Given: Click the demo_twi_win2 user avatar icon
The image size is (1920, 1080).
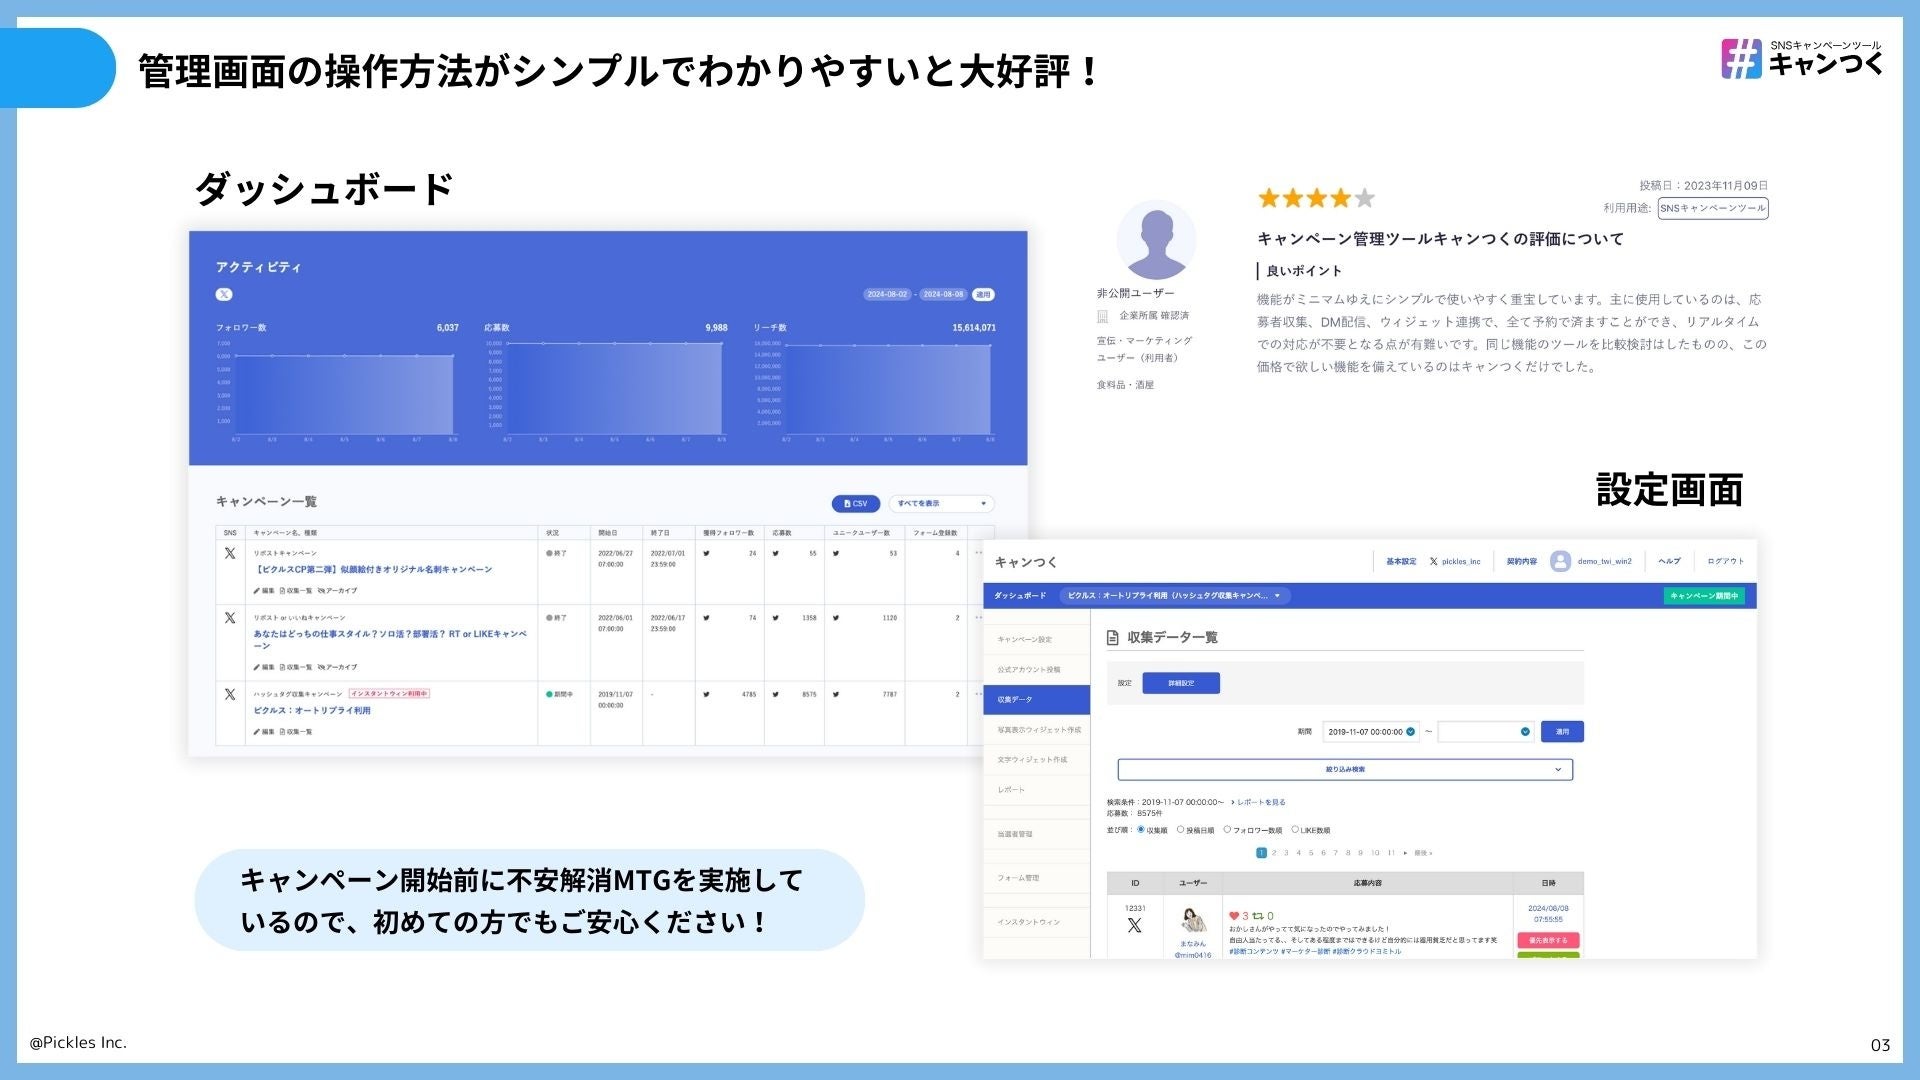Looking at the screenshot, I should click(1559, 562).
